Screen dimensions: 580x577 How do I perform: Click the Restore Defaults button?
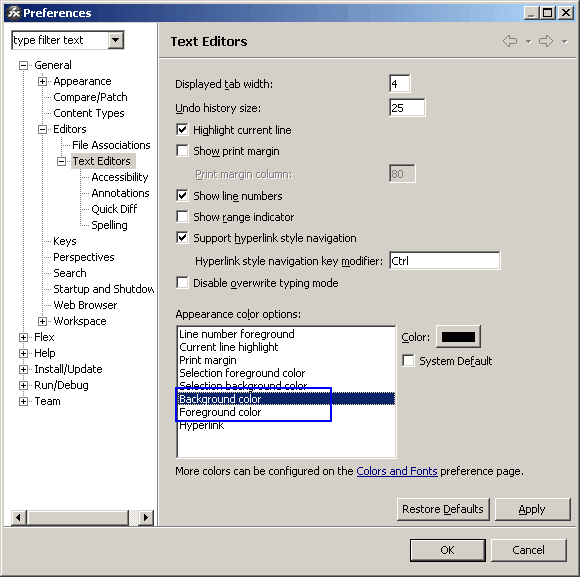(x=443, y=509)
